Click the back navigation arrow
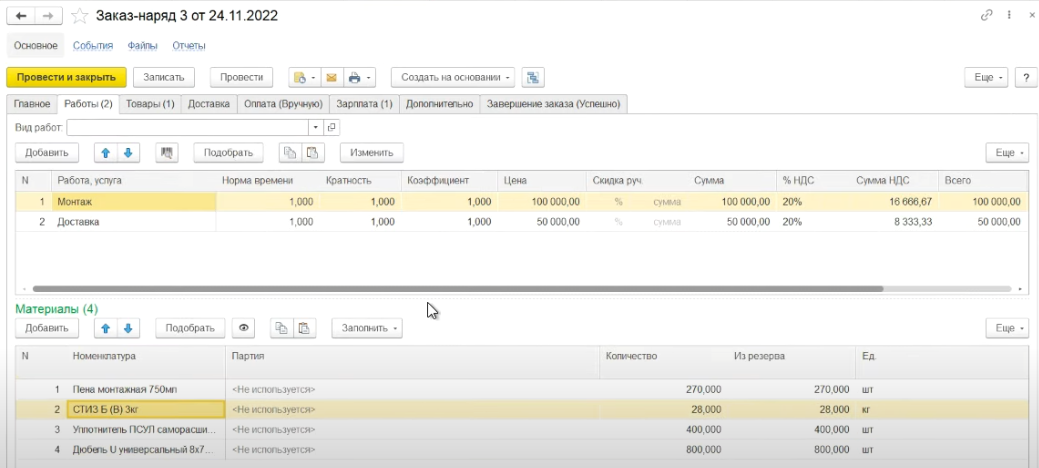The height and width of the screenshot is (468, 1039). point(22,16)
